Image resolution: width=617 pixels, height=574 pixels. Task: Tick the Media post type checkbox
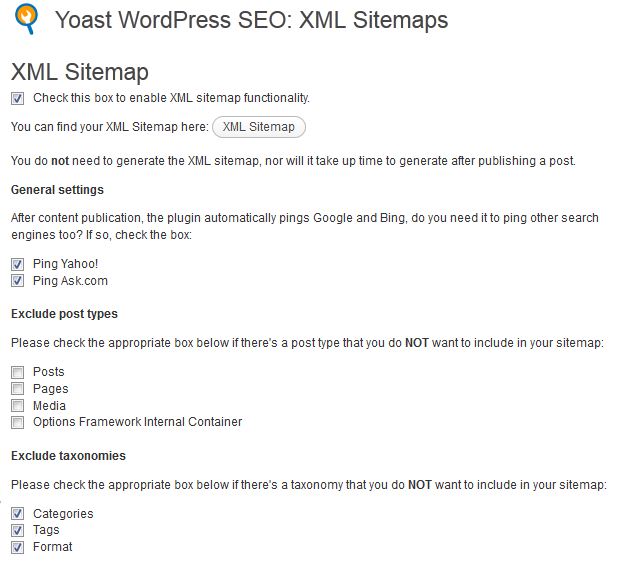[x=17, y=406]
